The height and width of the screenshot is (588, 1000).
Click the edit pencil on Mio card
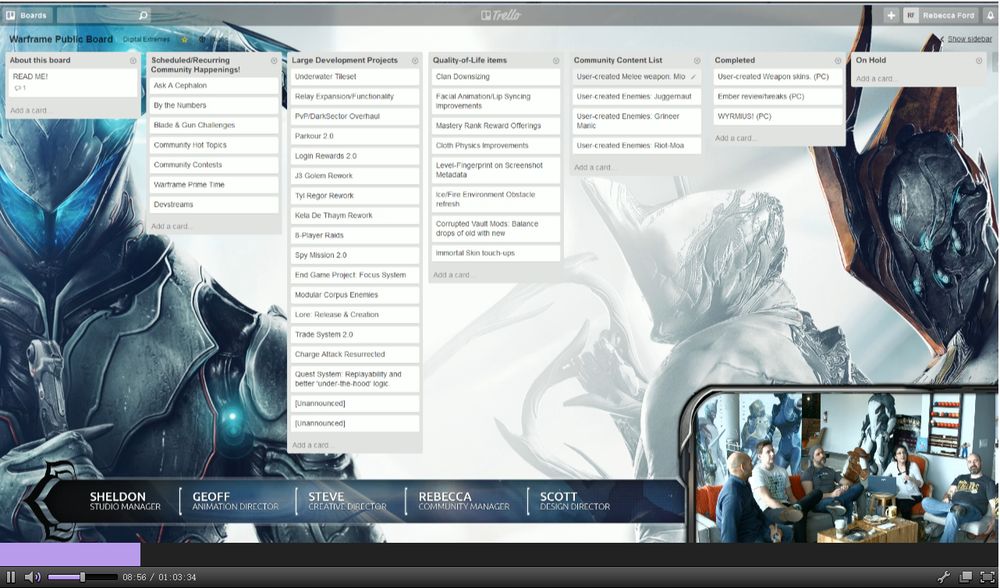(x=693, y=77)
